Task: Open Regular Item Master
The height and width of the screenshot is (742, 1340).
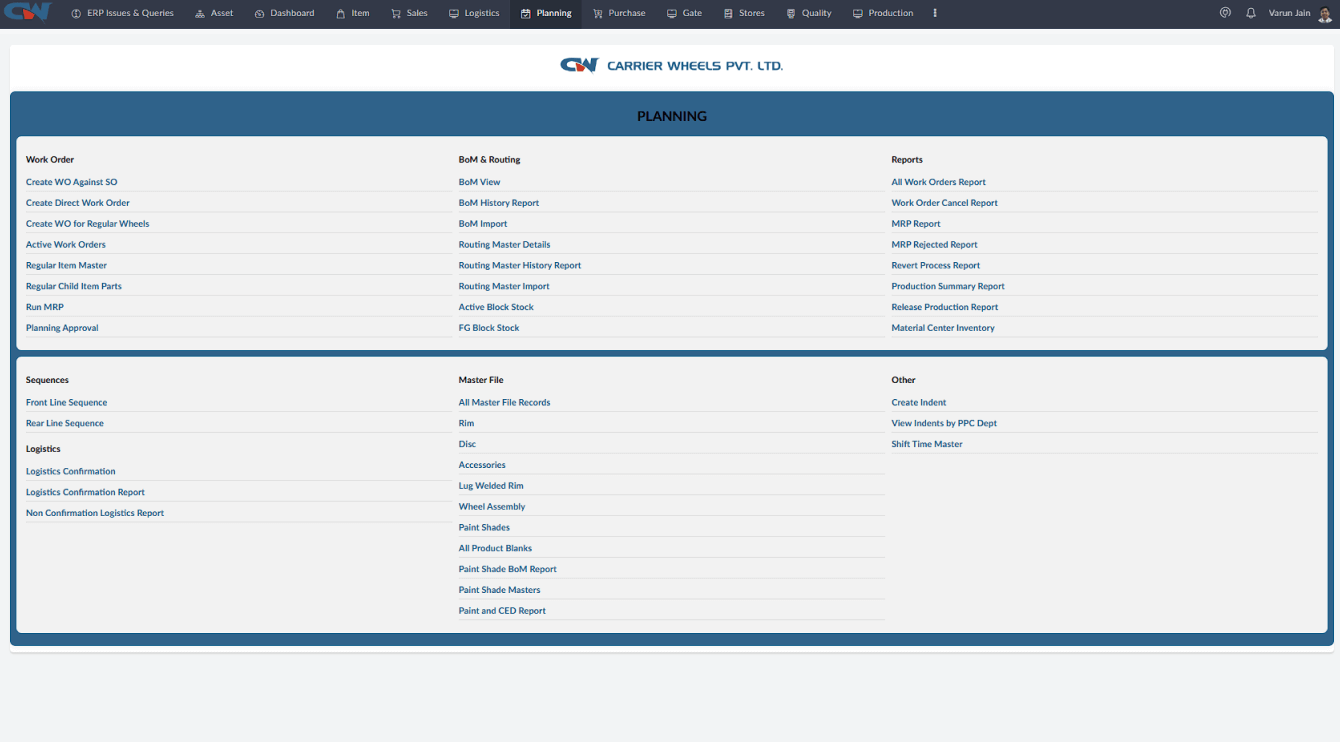Action: click(66, 266)
